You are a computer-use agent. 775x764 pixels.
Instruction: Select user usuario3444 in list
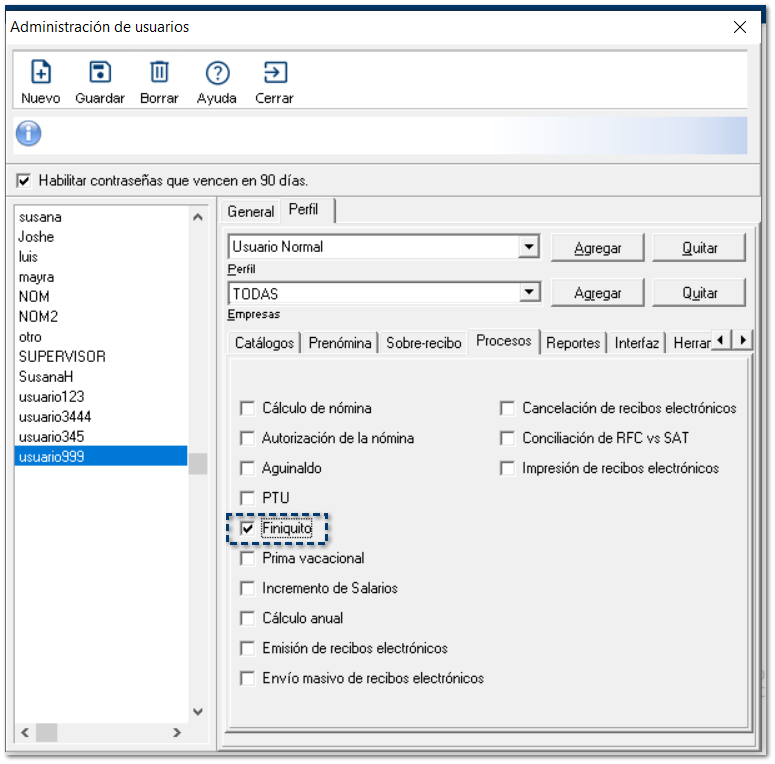101,417
